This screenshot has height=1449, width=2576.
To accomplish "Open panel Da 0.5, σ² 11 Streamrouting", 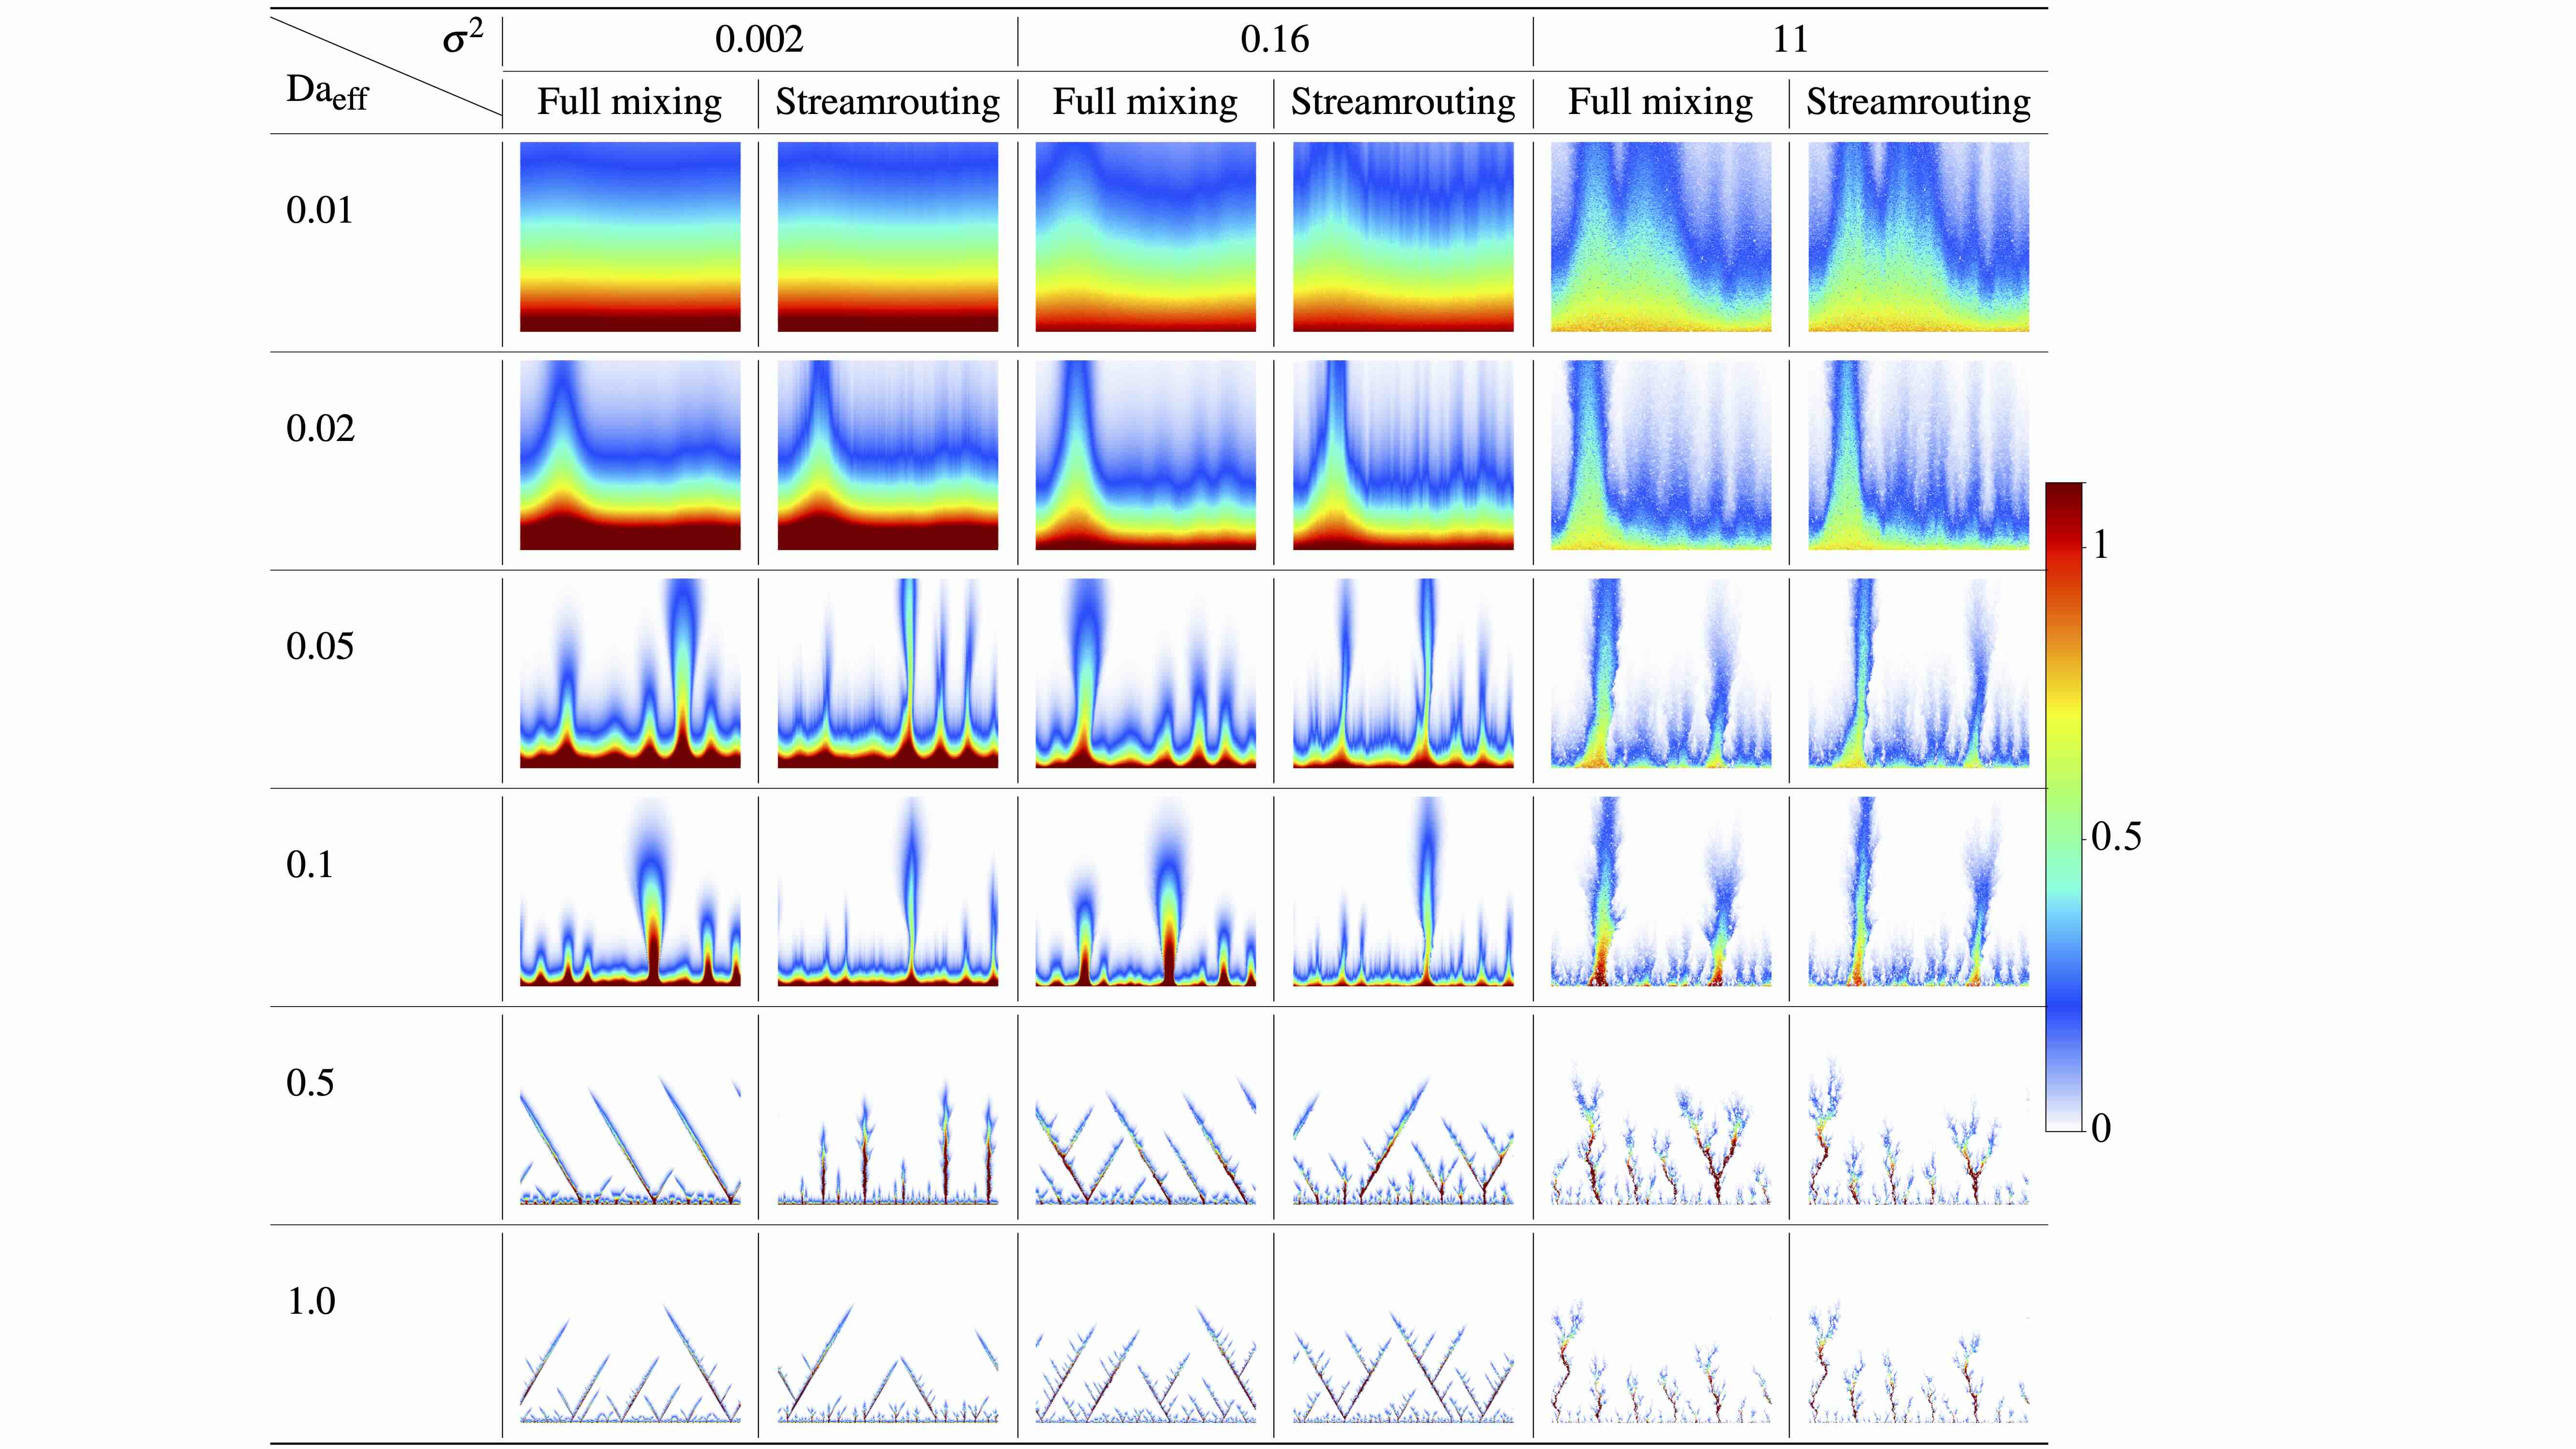I will click(1918, 1109).
